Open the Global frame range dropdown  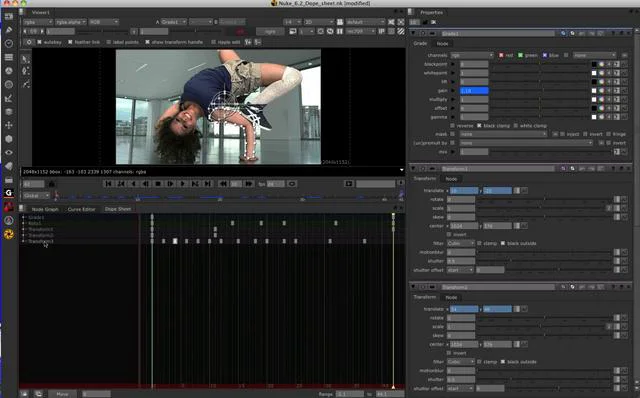[36, 196]
